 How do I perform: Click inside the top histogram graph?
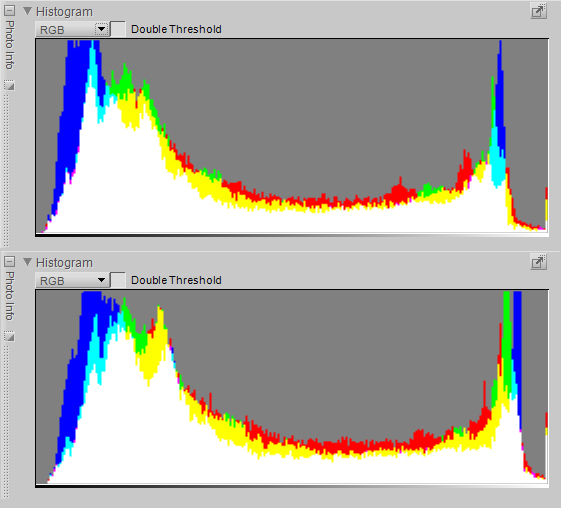tap(292, 136)
